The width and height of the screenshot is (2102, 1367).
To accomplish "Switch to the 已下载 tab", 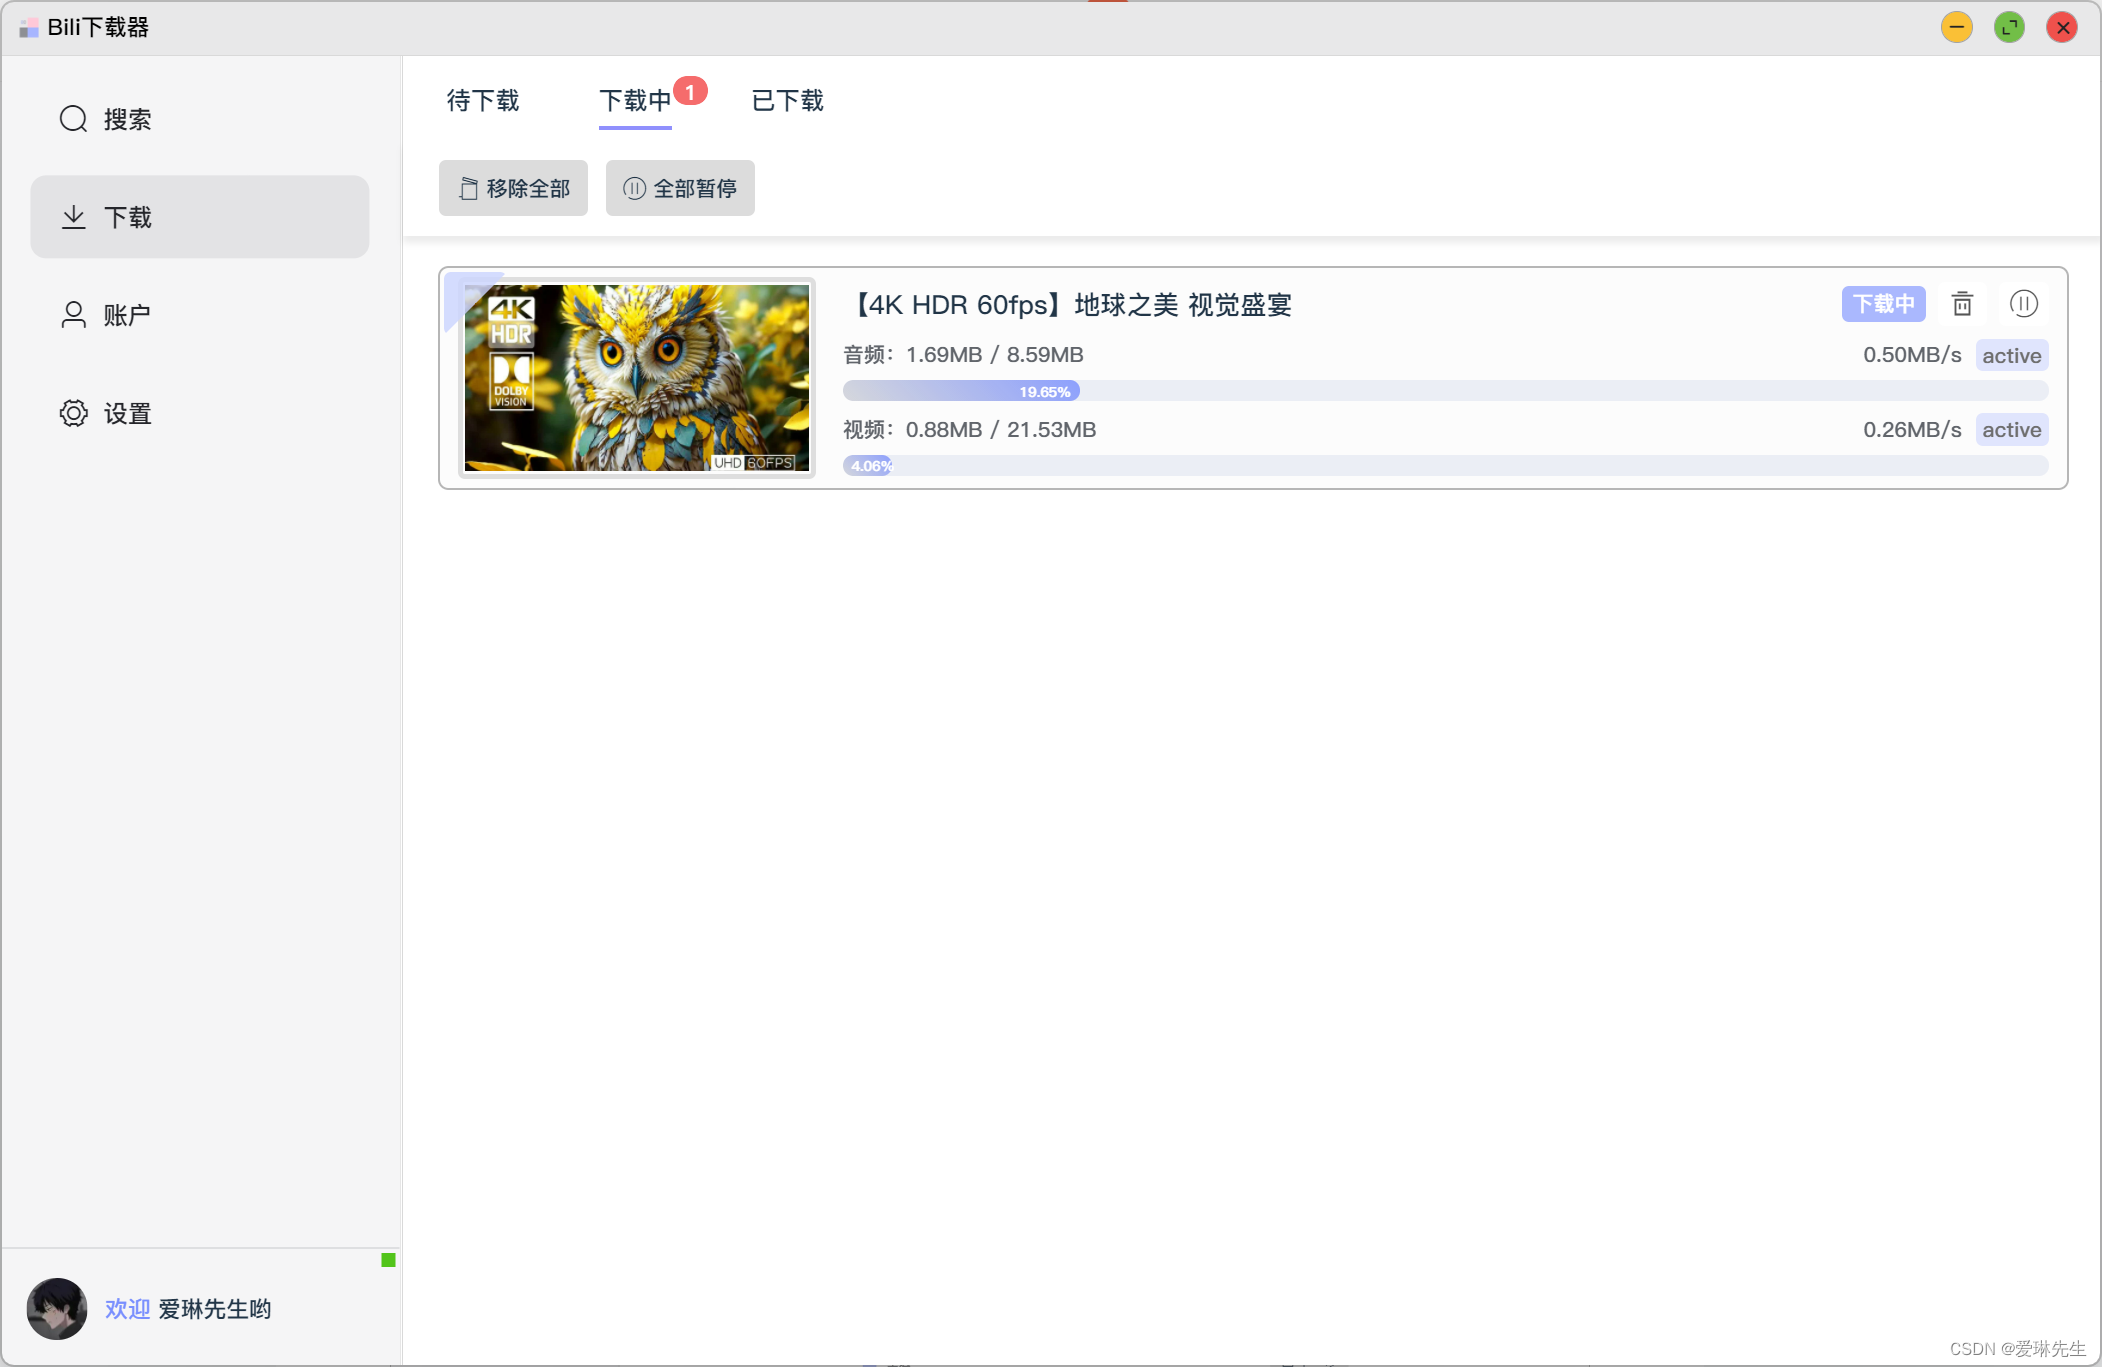I will point(787,98).
